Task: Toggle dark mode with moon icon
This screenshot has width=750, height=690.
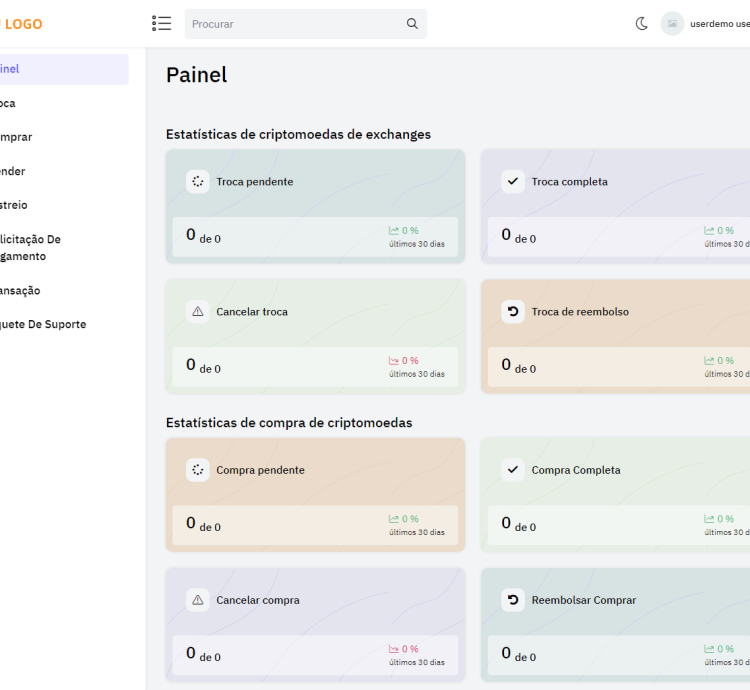Action: pos(642,24)
